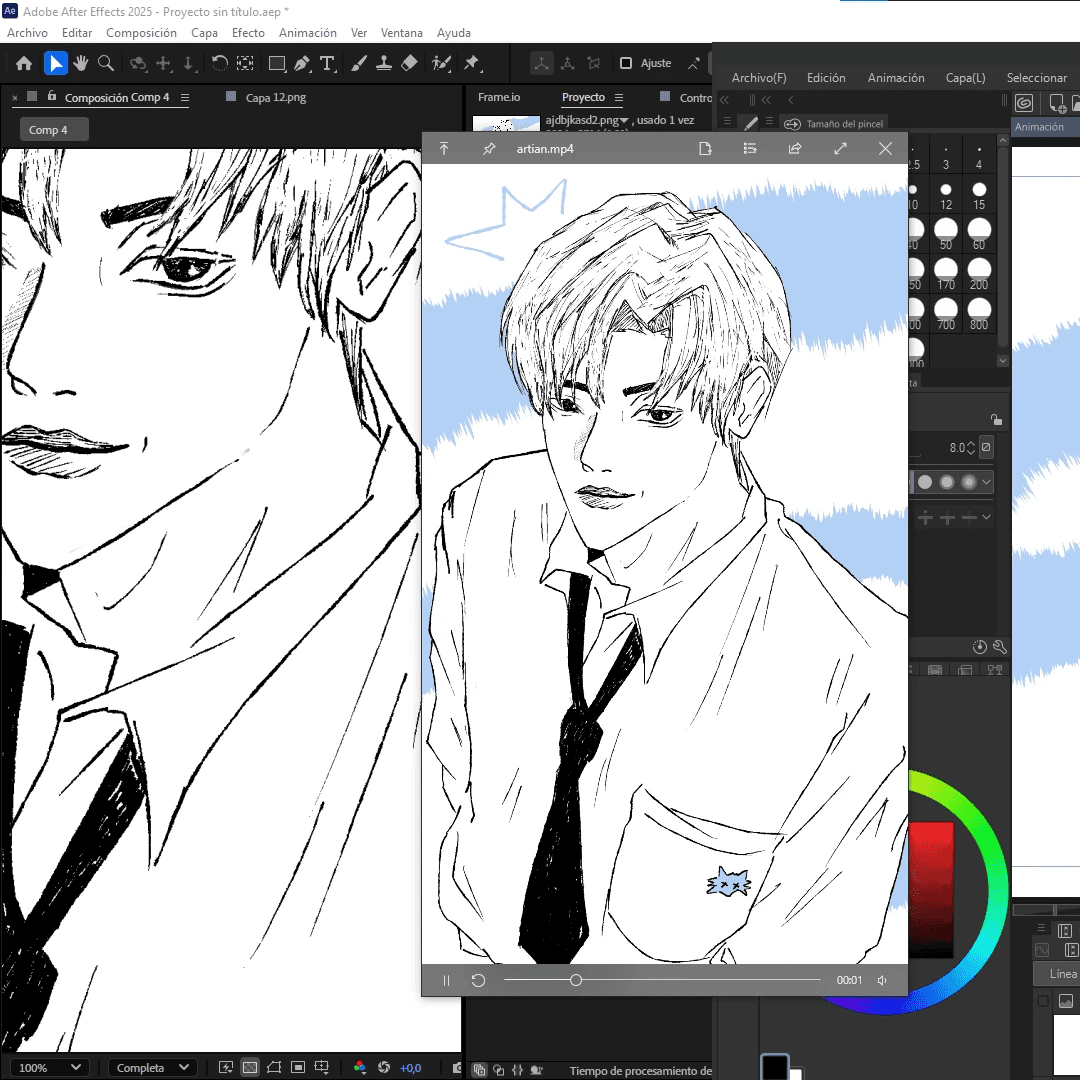Screen dimensions: 1080x1080
Task: Select the 200 brush size preset
Action: point(979,274)
